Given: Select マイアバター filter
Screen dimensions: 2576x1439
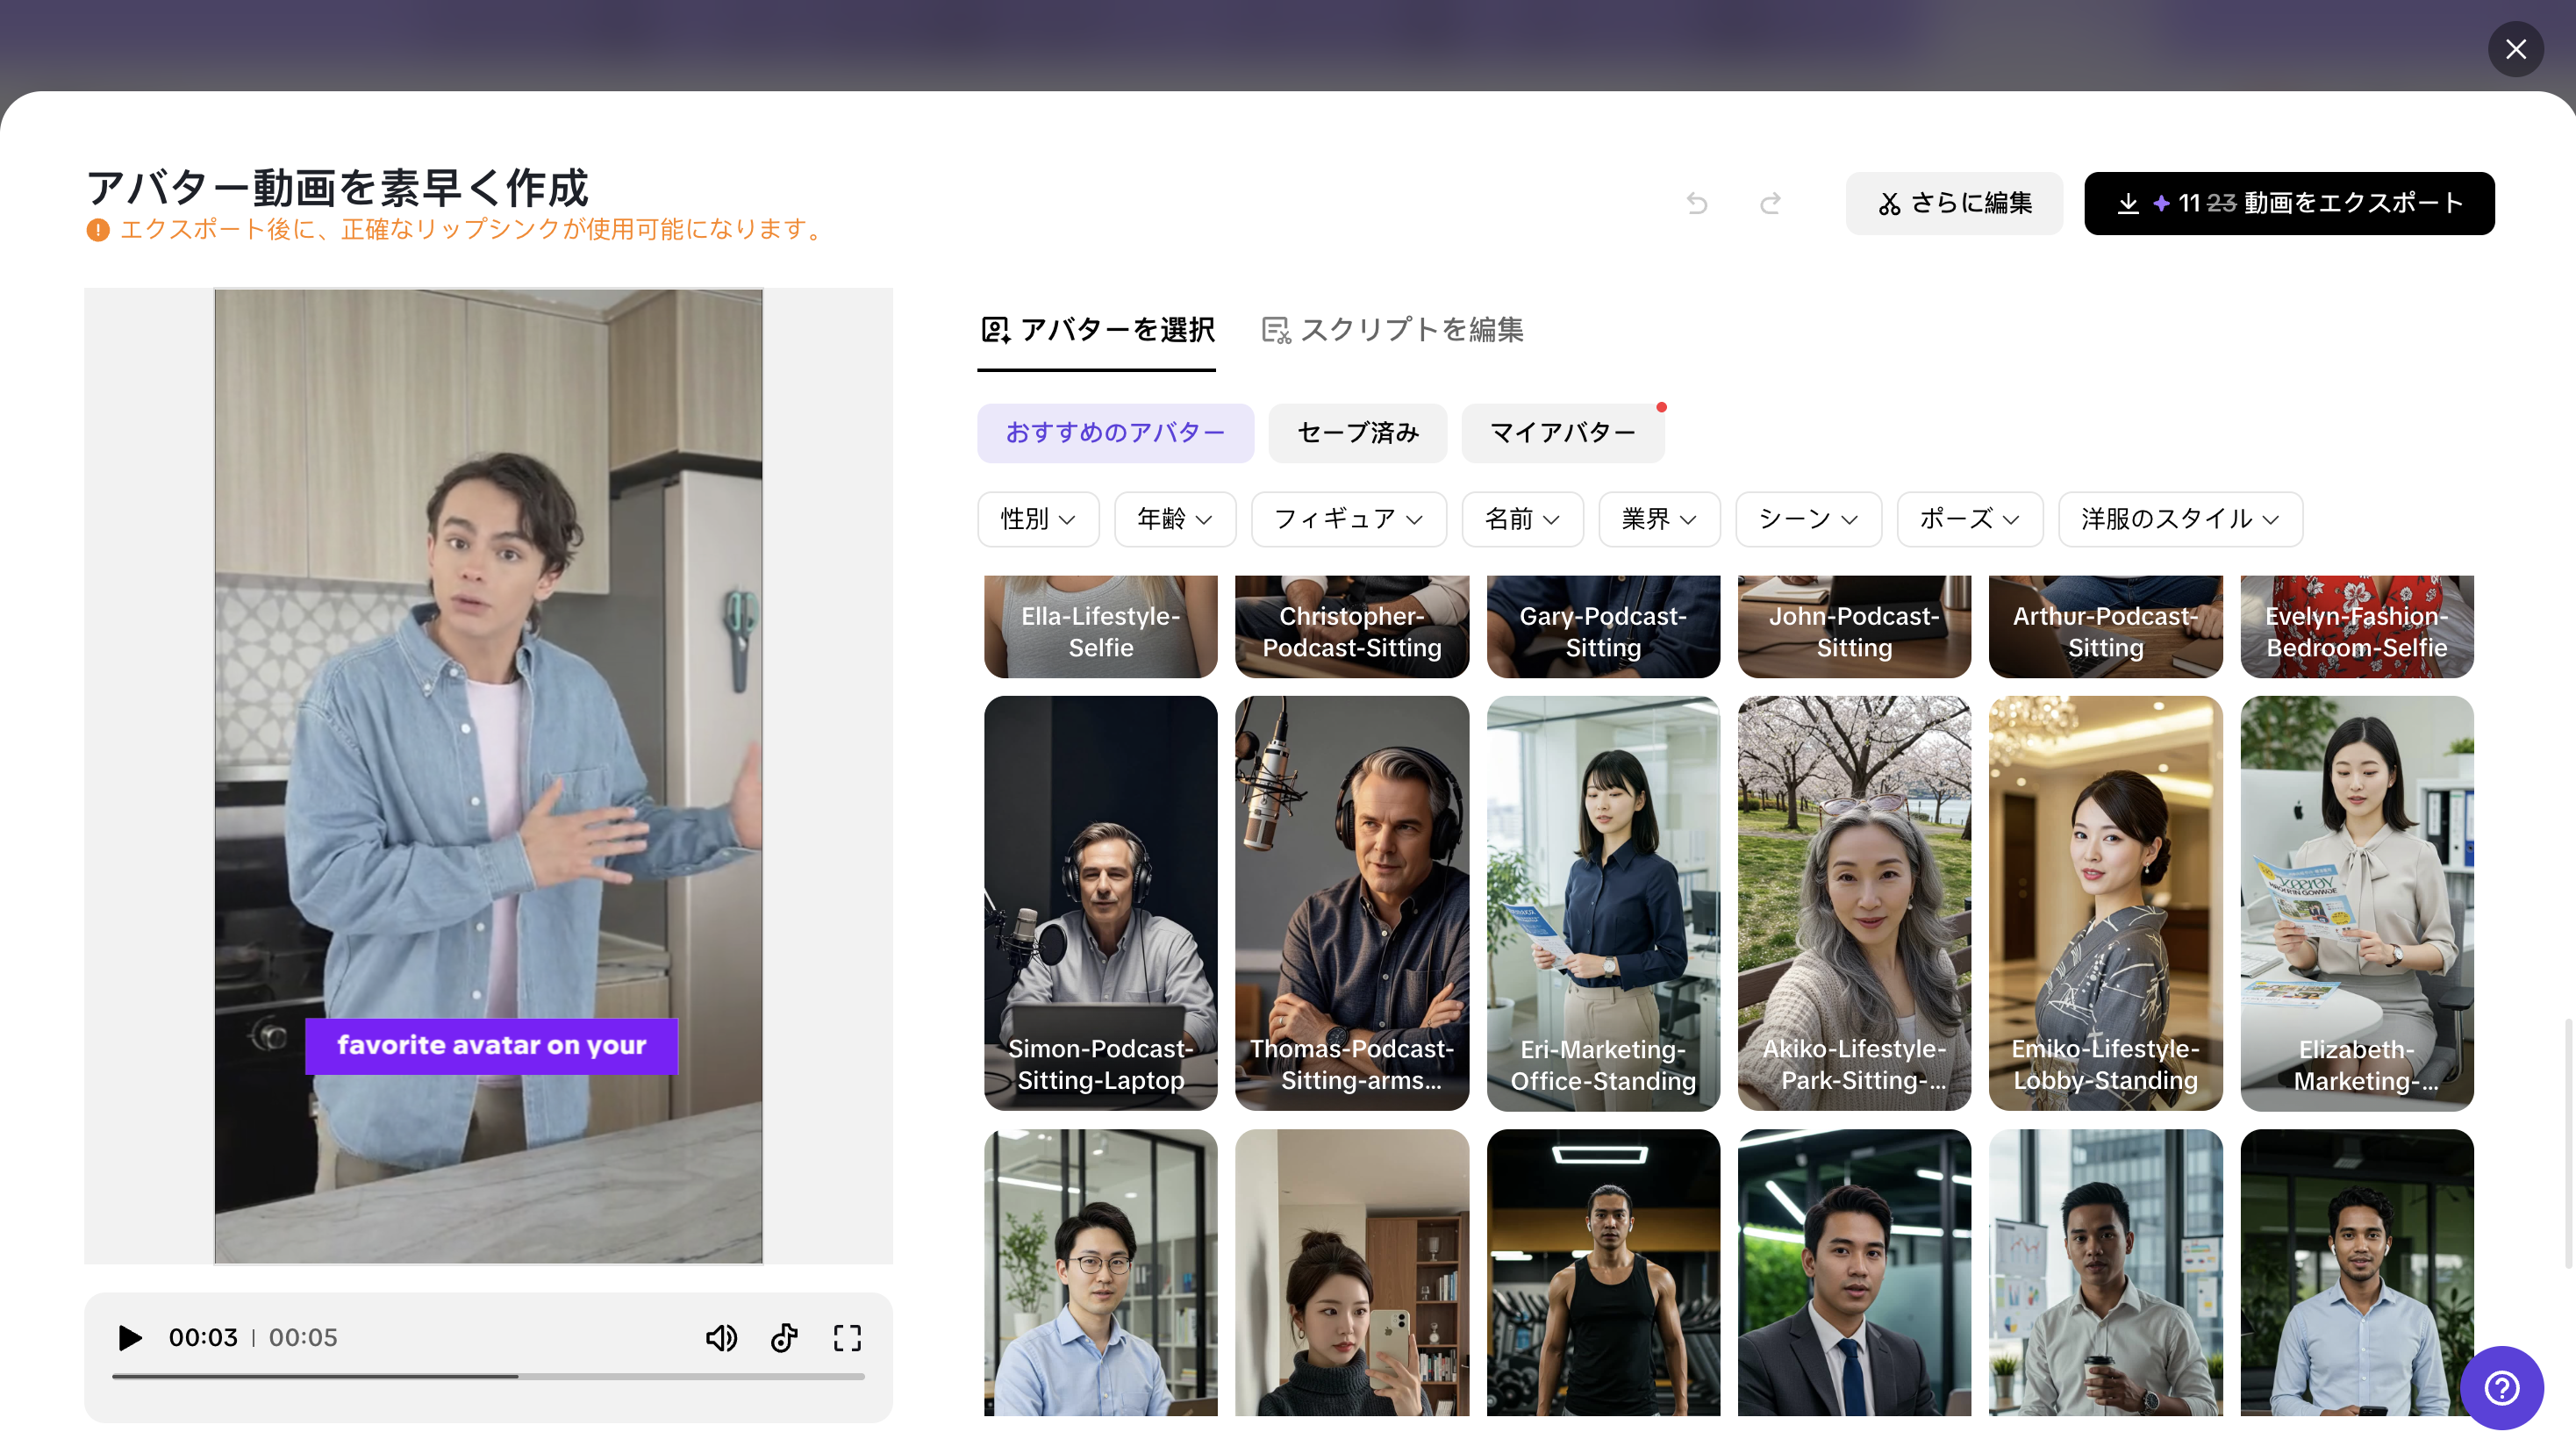Looking at the screenshot, I should (1562, 433).
